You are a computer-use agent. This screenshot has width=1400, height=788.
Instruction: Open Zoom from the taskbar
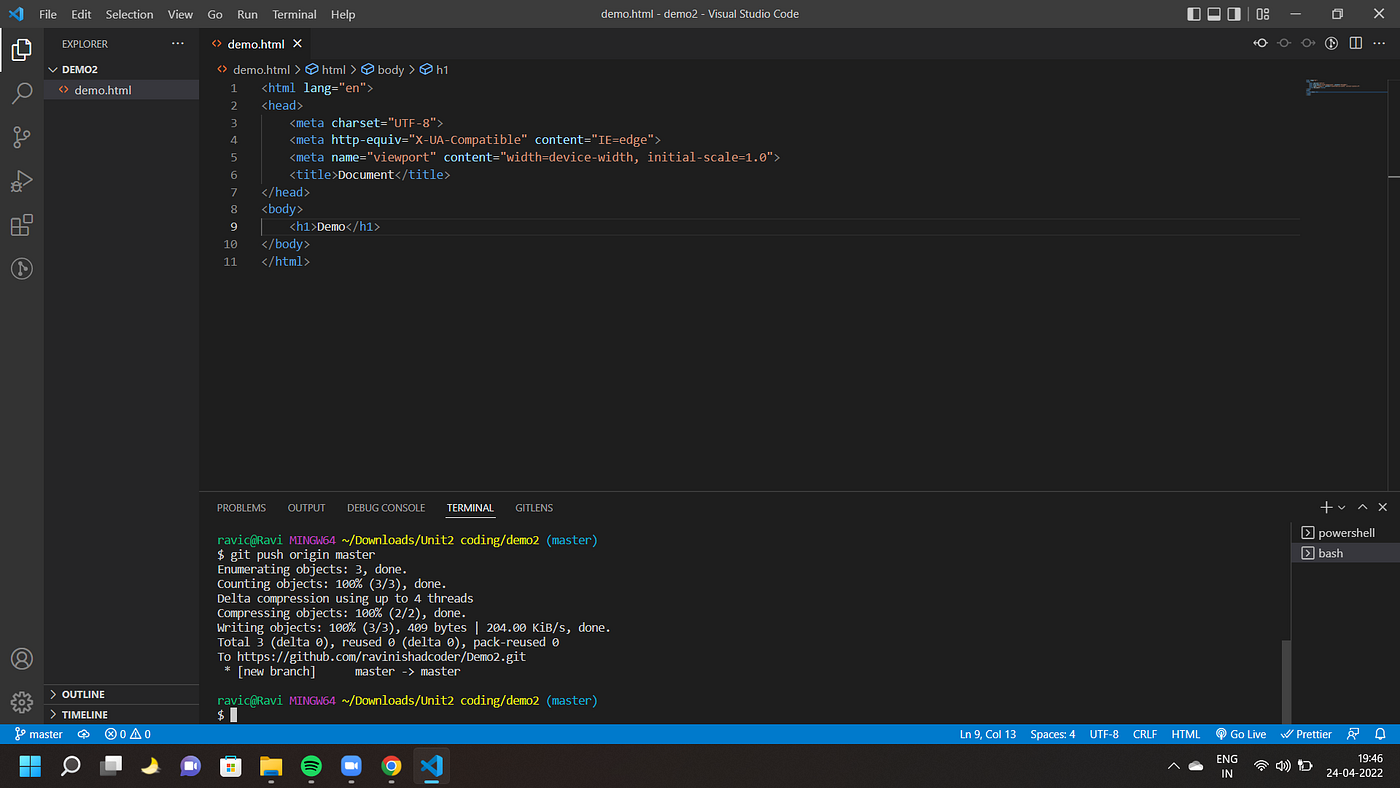click(351, 766)
